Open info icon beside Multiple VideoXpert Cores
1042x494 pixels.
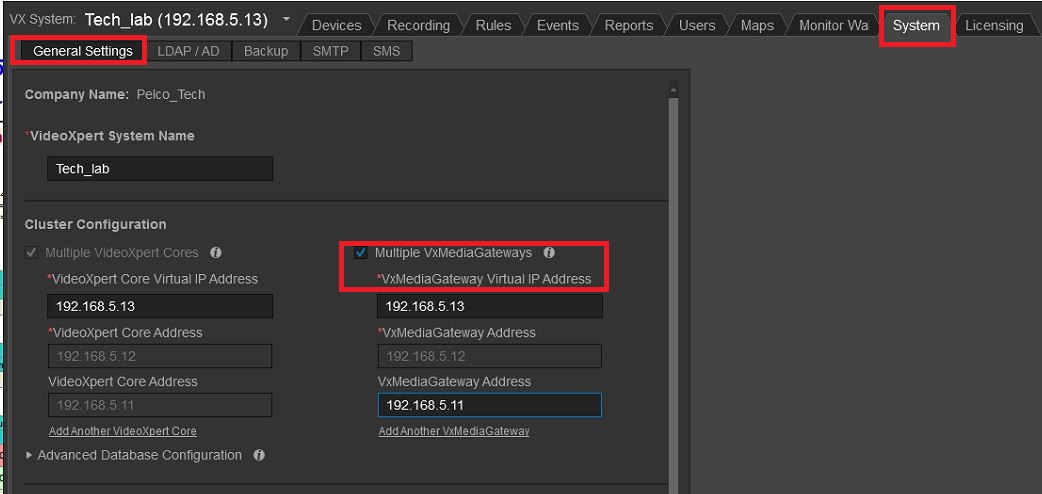(215, 253)
